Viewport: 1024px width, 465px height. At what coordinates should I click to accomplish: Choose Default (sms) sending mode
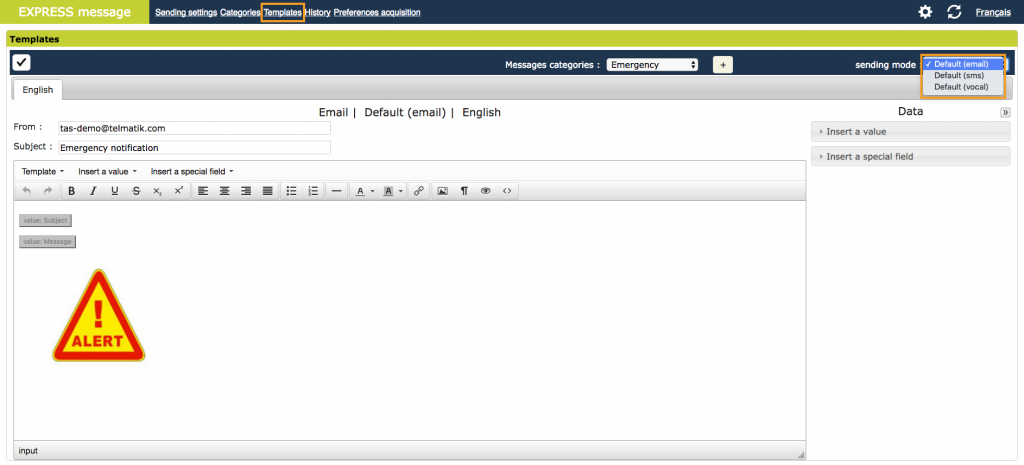pyautogui.click(x=962, y=75)
